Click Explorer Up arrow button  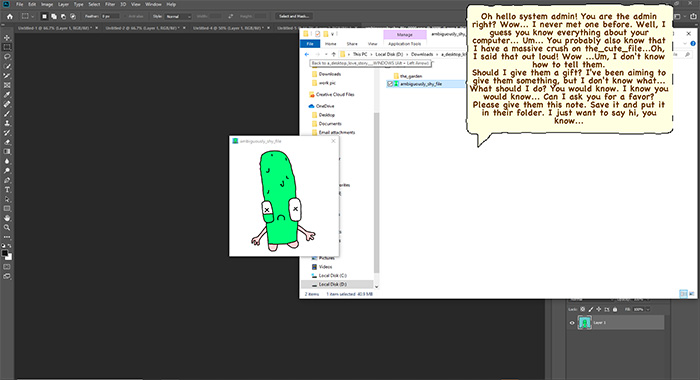(x=333, y=54)
